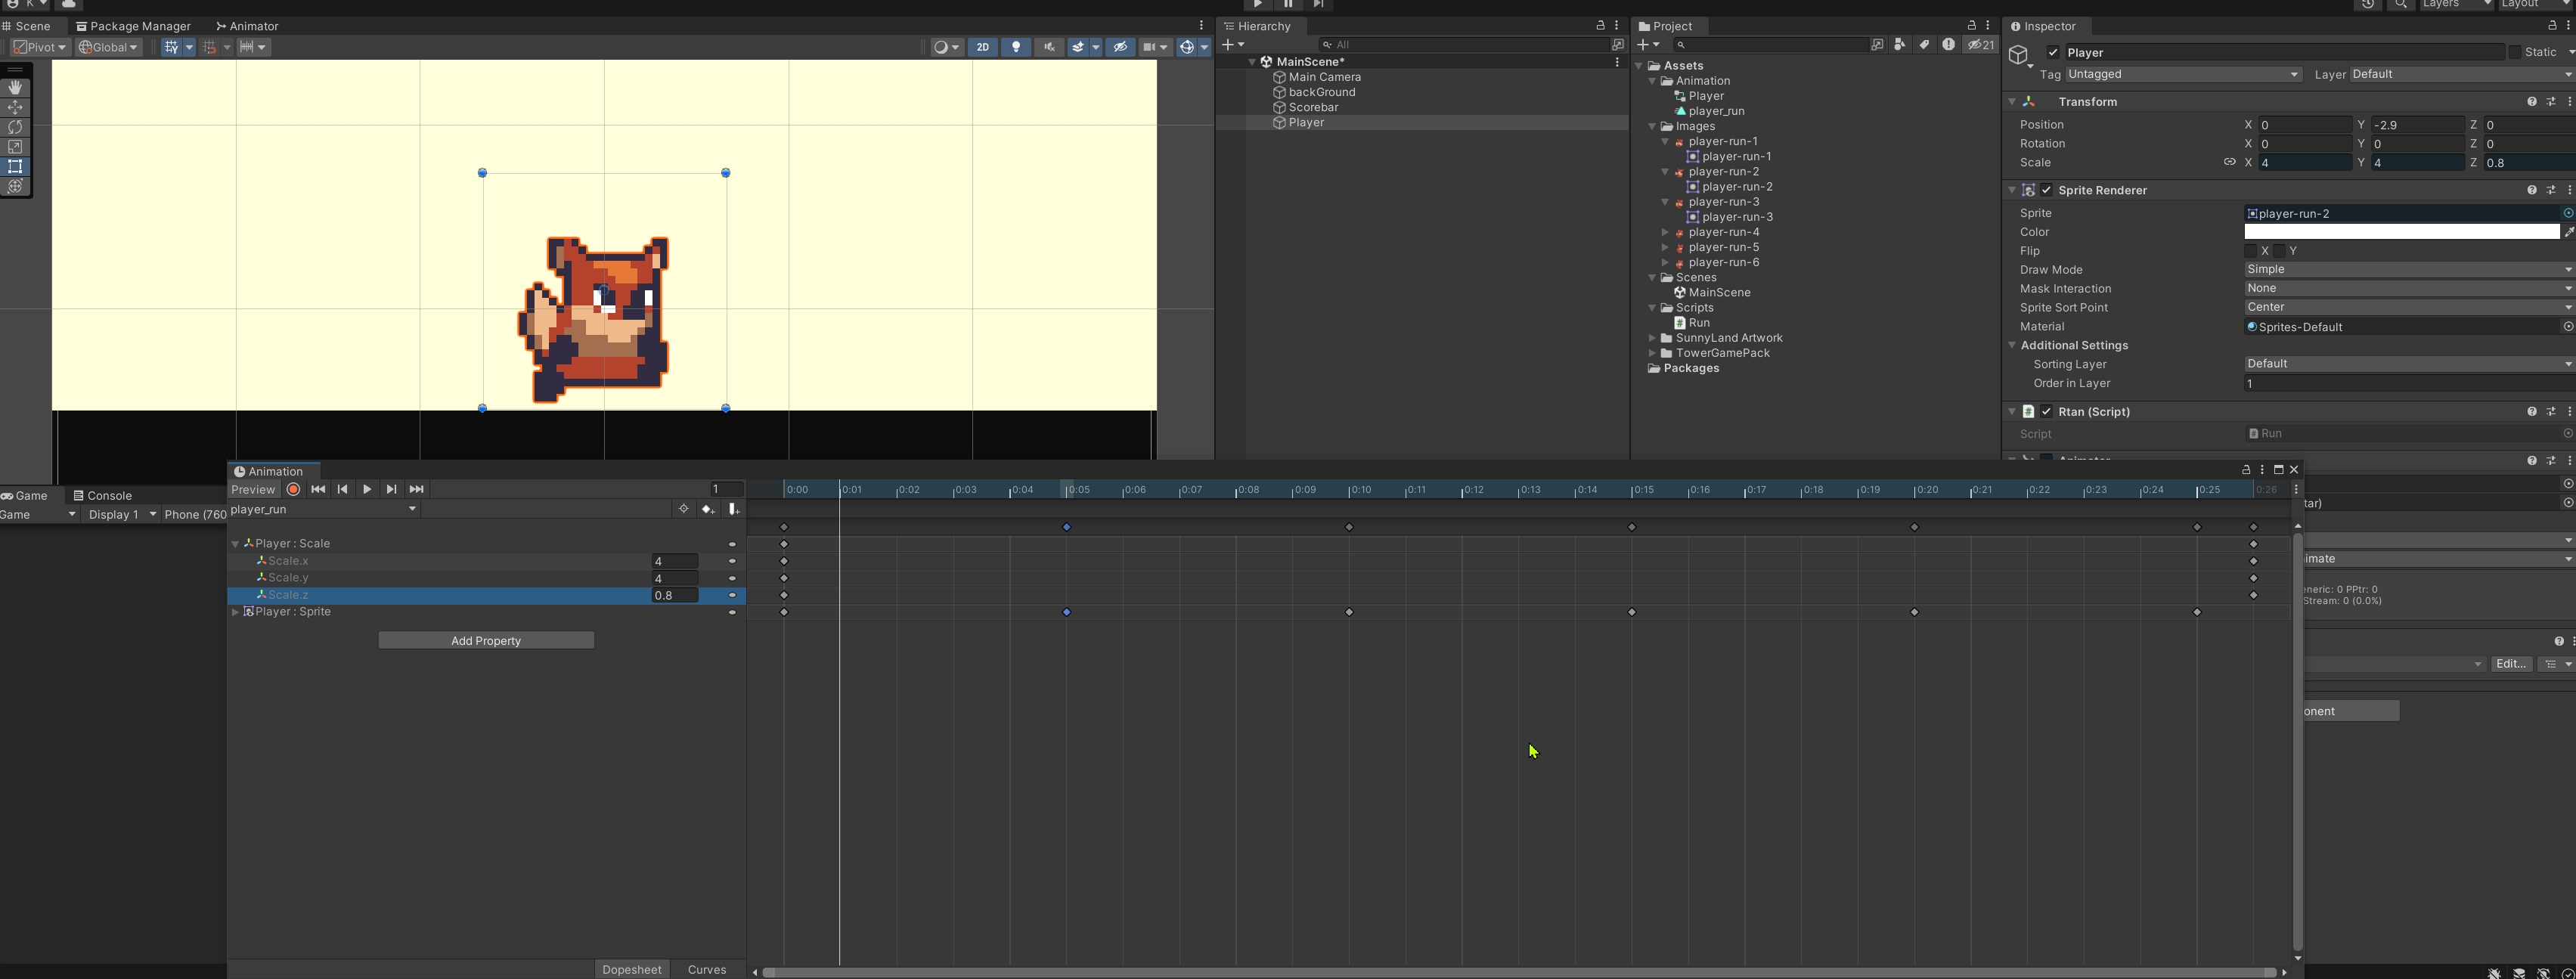Select the Transform tool in Scene
2576x979 pixels.
pos(15,186)
